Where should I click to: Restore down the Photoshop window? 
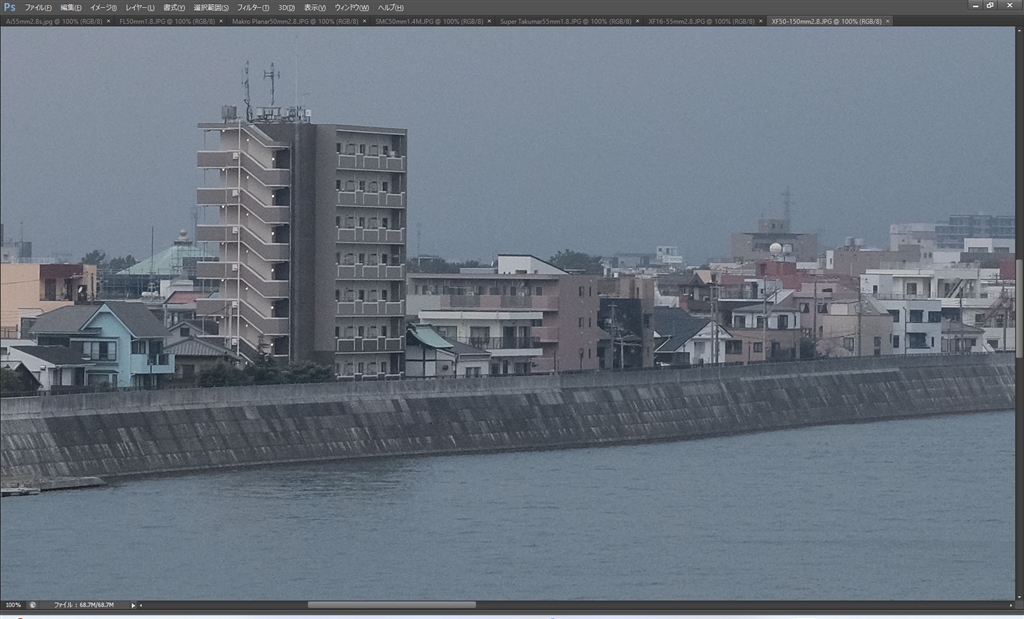991,5
